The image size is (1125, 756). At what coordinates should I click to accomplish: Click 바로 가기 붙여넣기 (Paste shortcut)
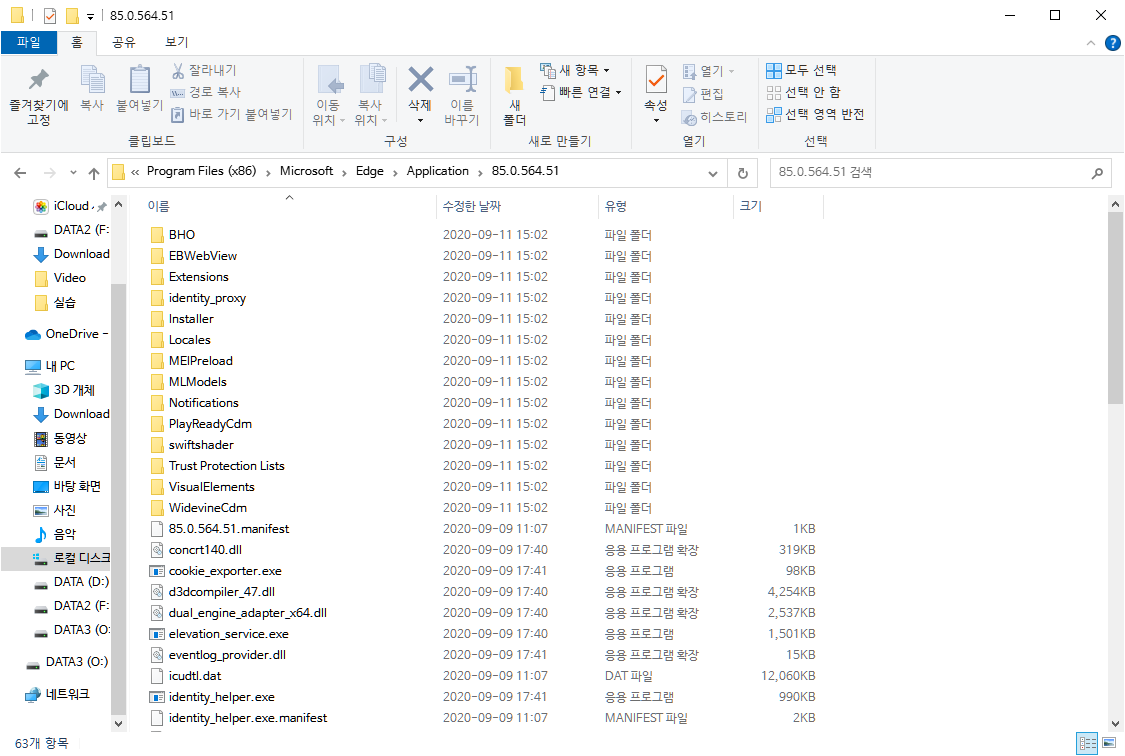pyautogui.click(x=232, y=114)
